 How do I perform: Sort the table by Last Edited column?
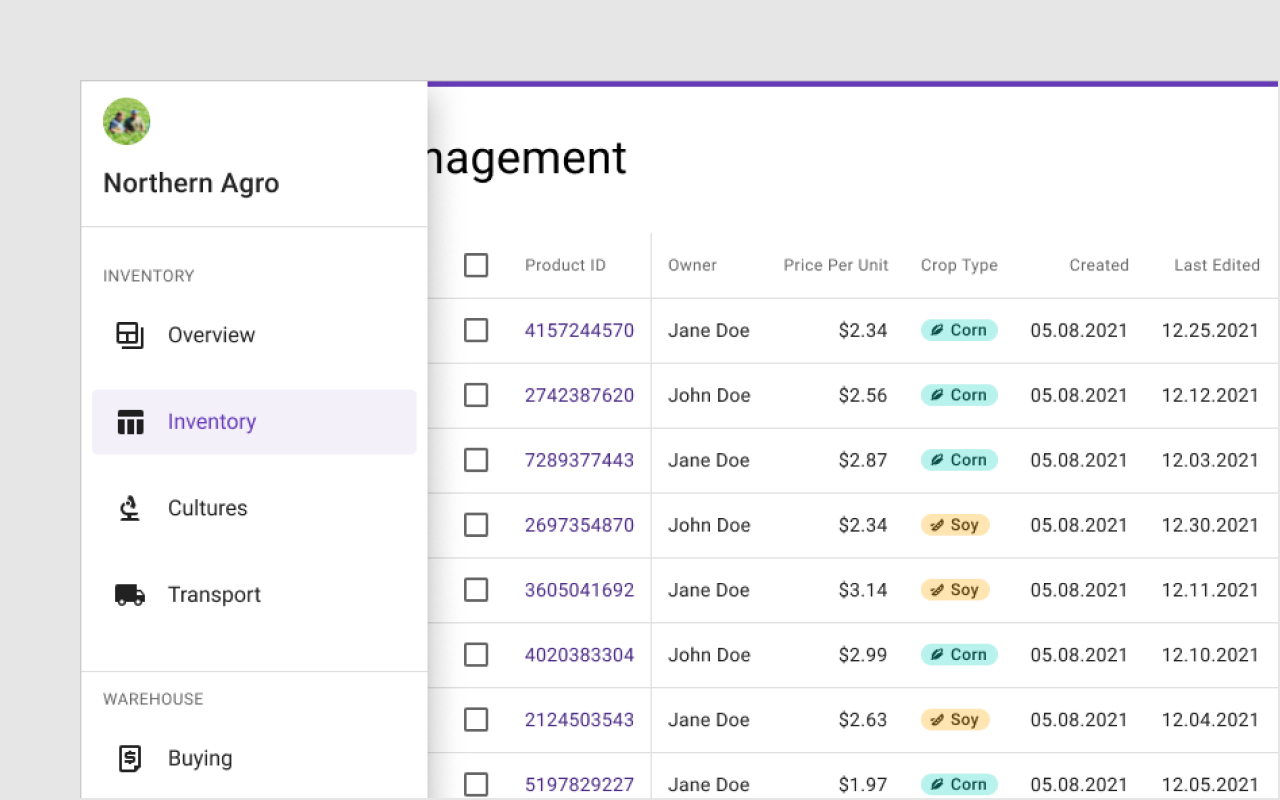point(1217,265)
